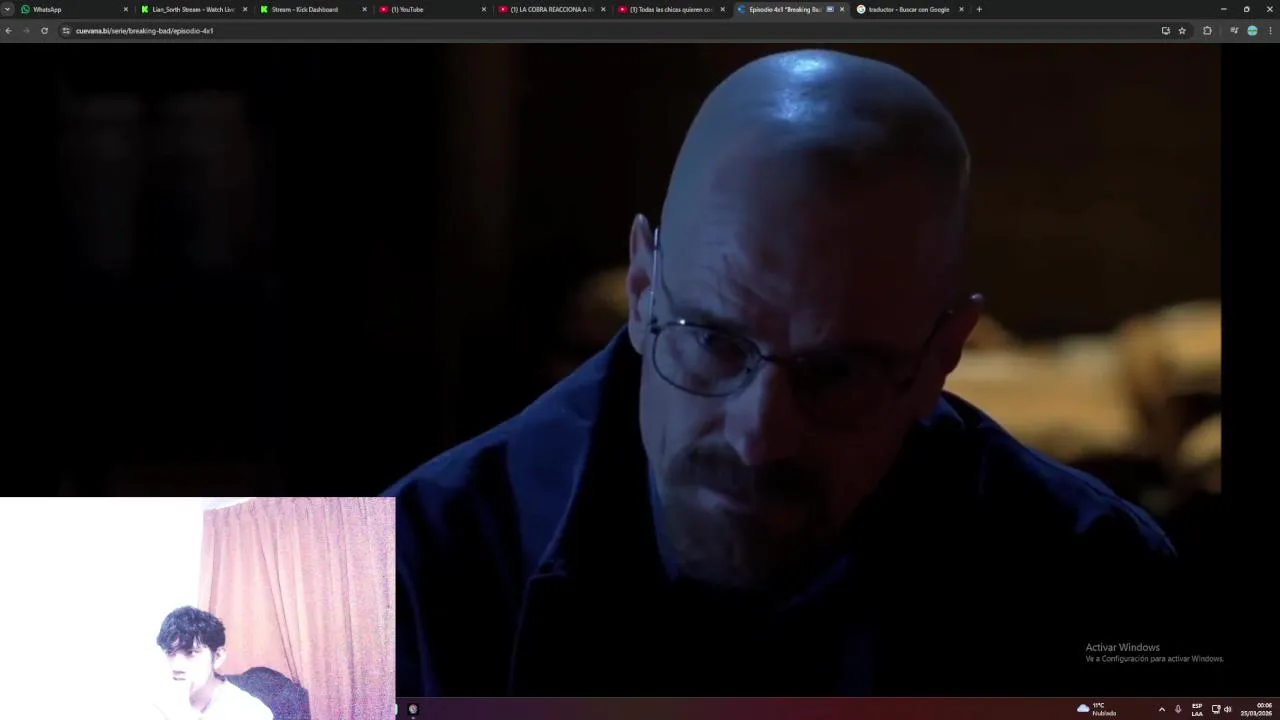Viewport: 1280px width, 720px height.
Task: Close the Lian_Sorth Stream tab
Action: click(x=245, y=9)
